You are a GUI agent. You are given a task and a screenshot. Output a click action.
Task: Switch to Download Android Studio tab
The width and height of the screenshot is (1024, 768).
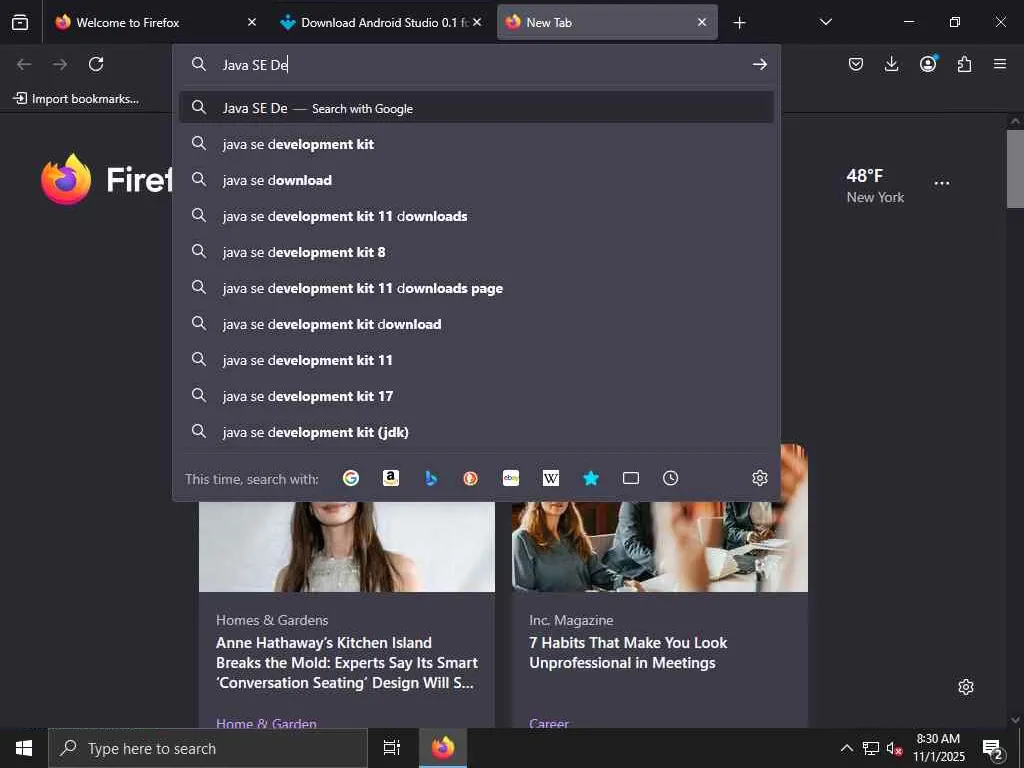[379, 22]
